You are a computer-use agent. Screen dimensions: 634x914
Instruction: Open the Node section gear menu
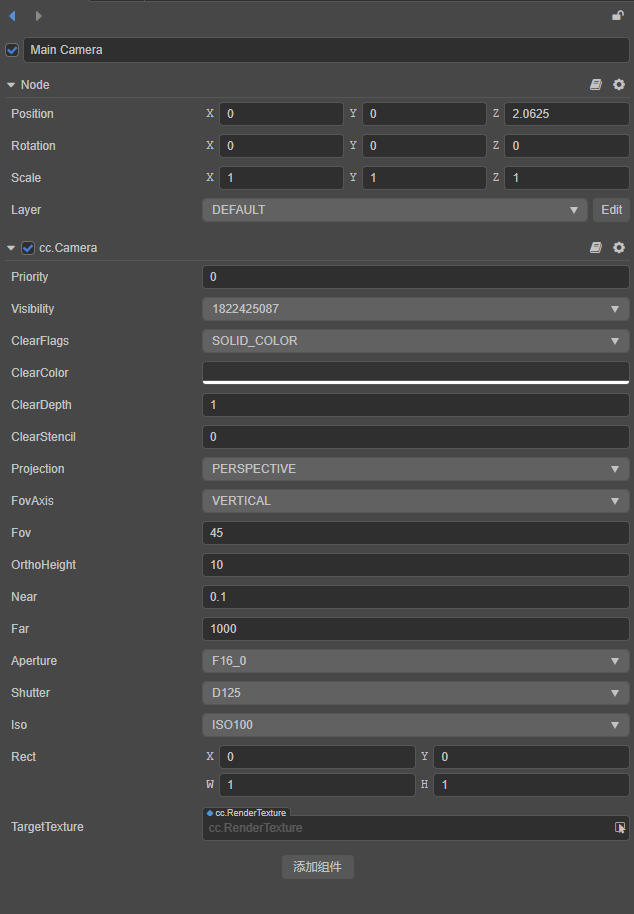(619, 85)
